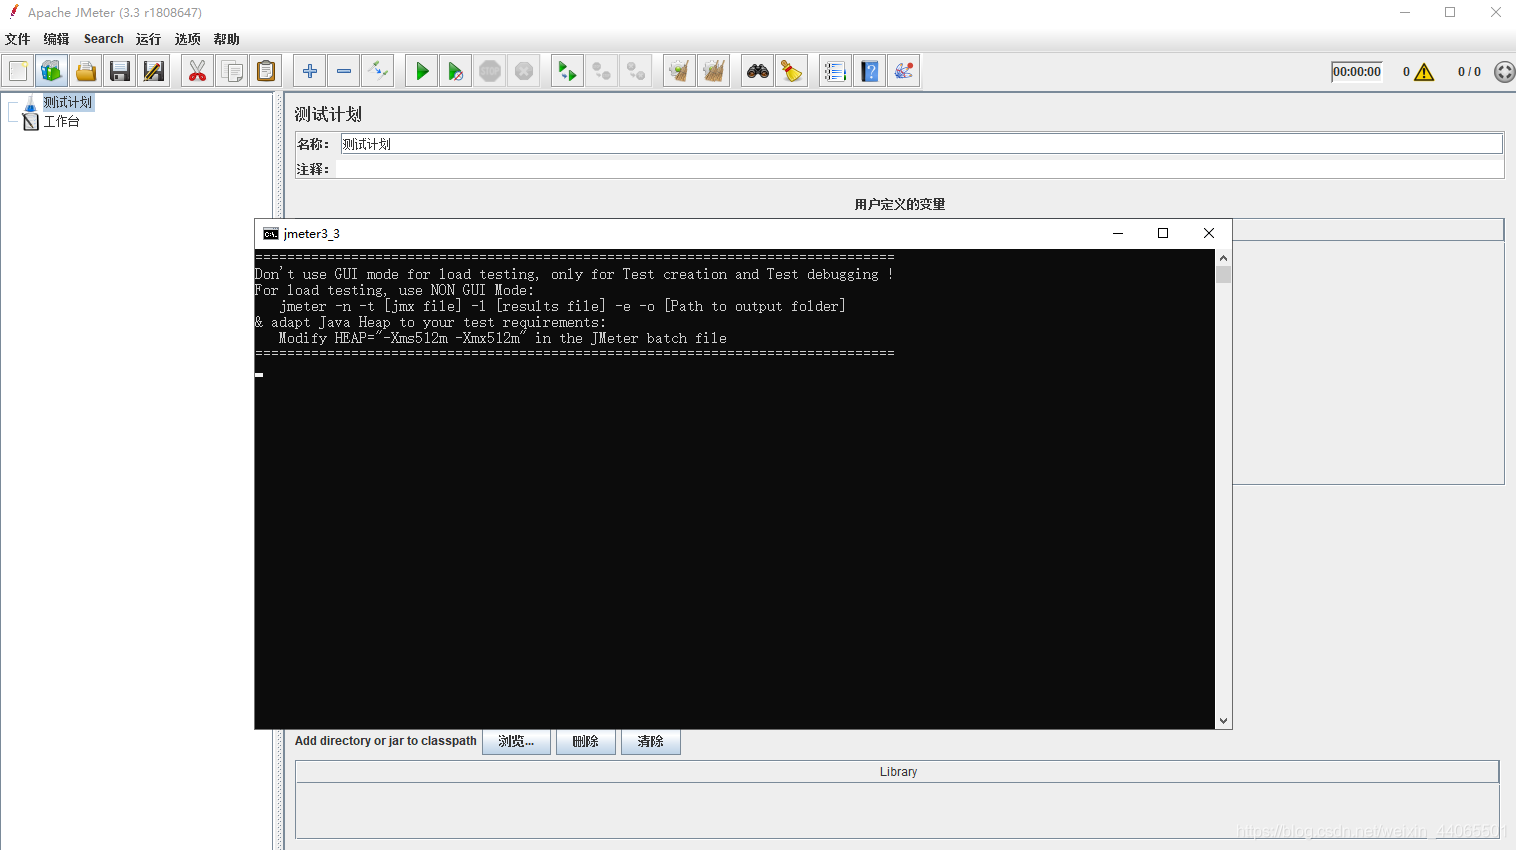The height and width of the screenshot is (850, 1516).
Task: Click Reset Search yellow brush icon
Action: pos(792,71)
